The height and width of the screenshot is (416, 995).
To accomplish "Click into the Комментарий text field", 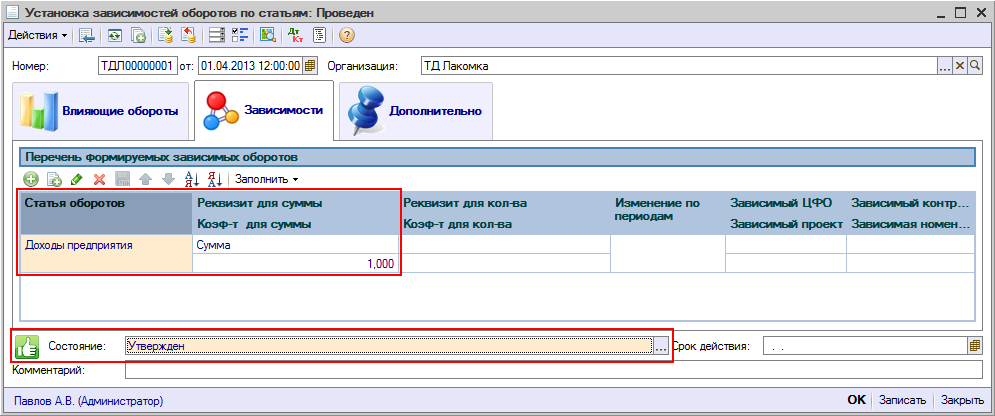I will (x=550, y=371).
